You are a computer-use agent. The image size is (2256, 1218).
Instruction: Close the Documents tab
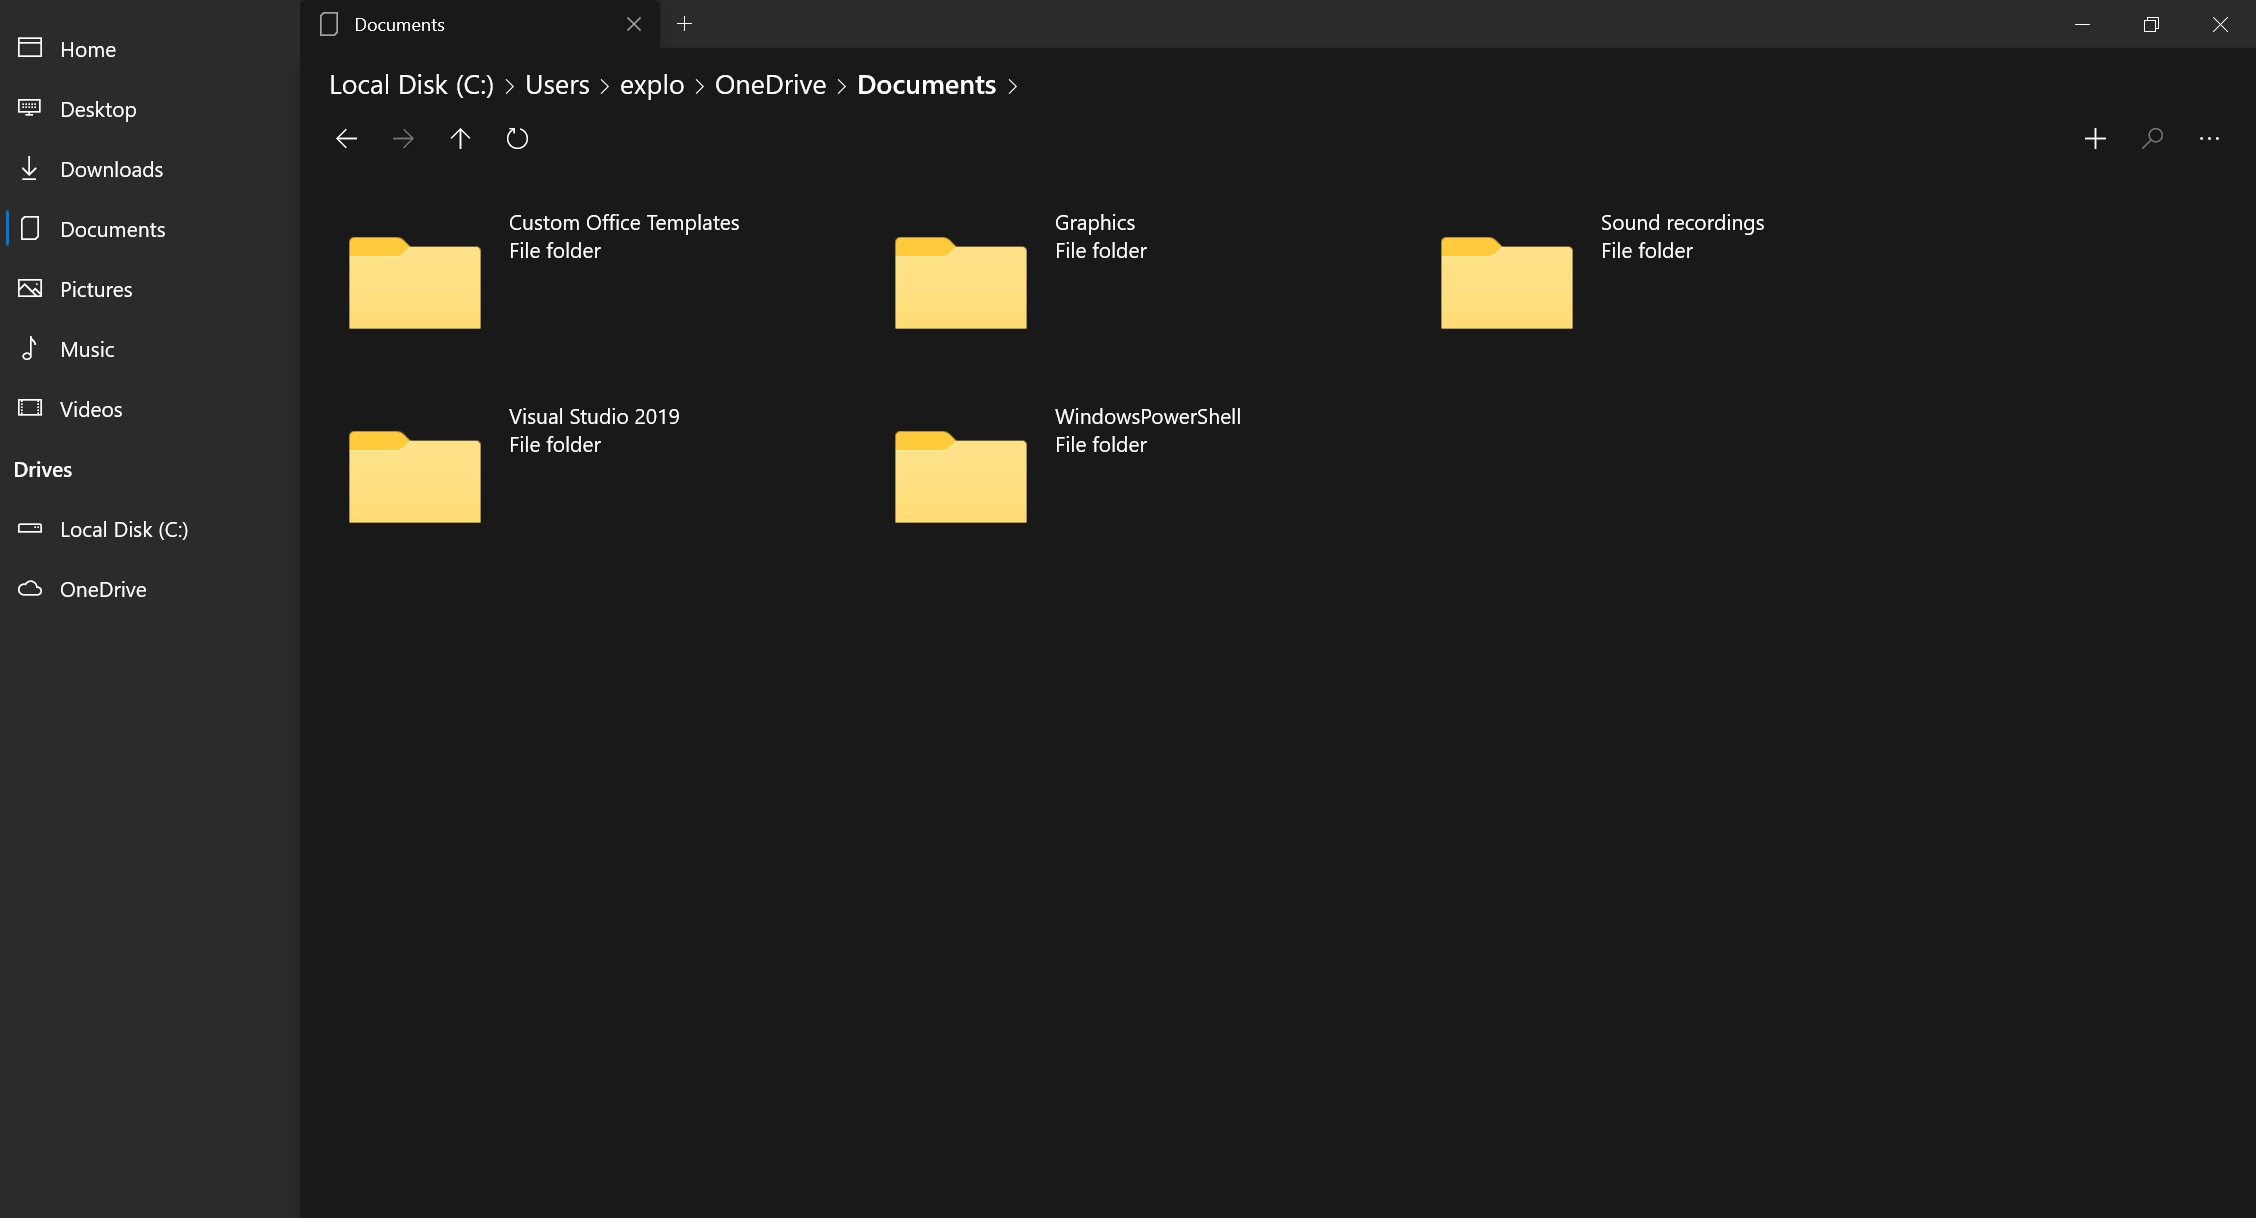click(x=634, y=24)
